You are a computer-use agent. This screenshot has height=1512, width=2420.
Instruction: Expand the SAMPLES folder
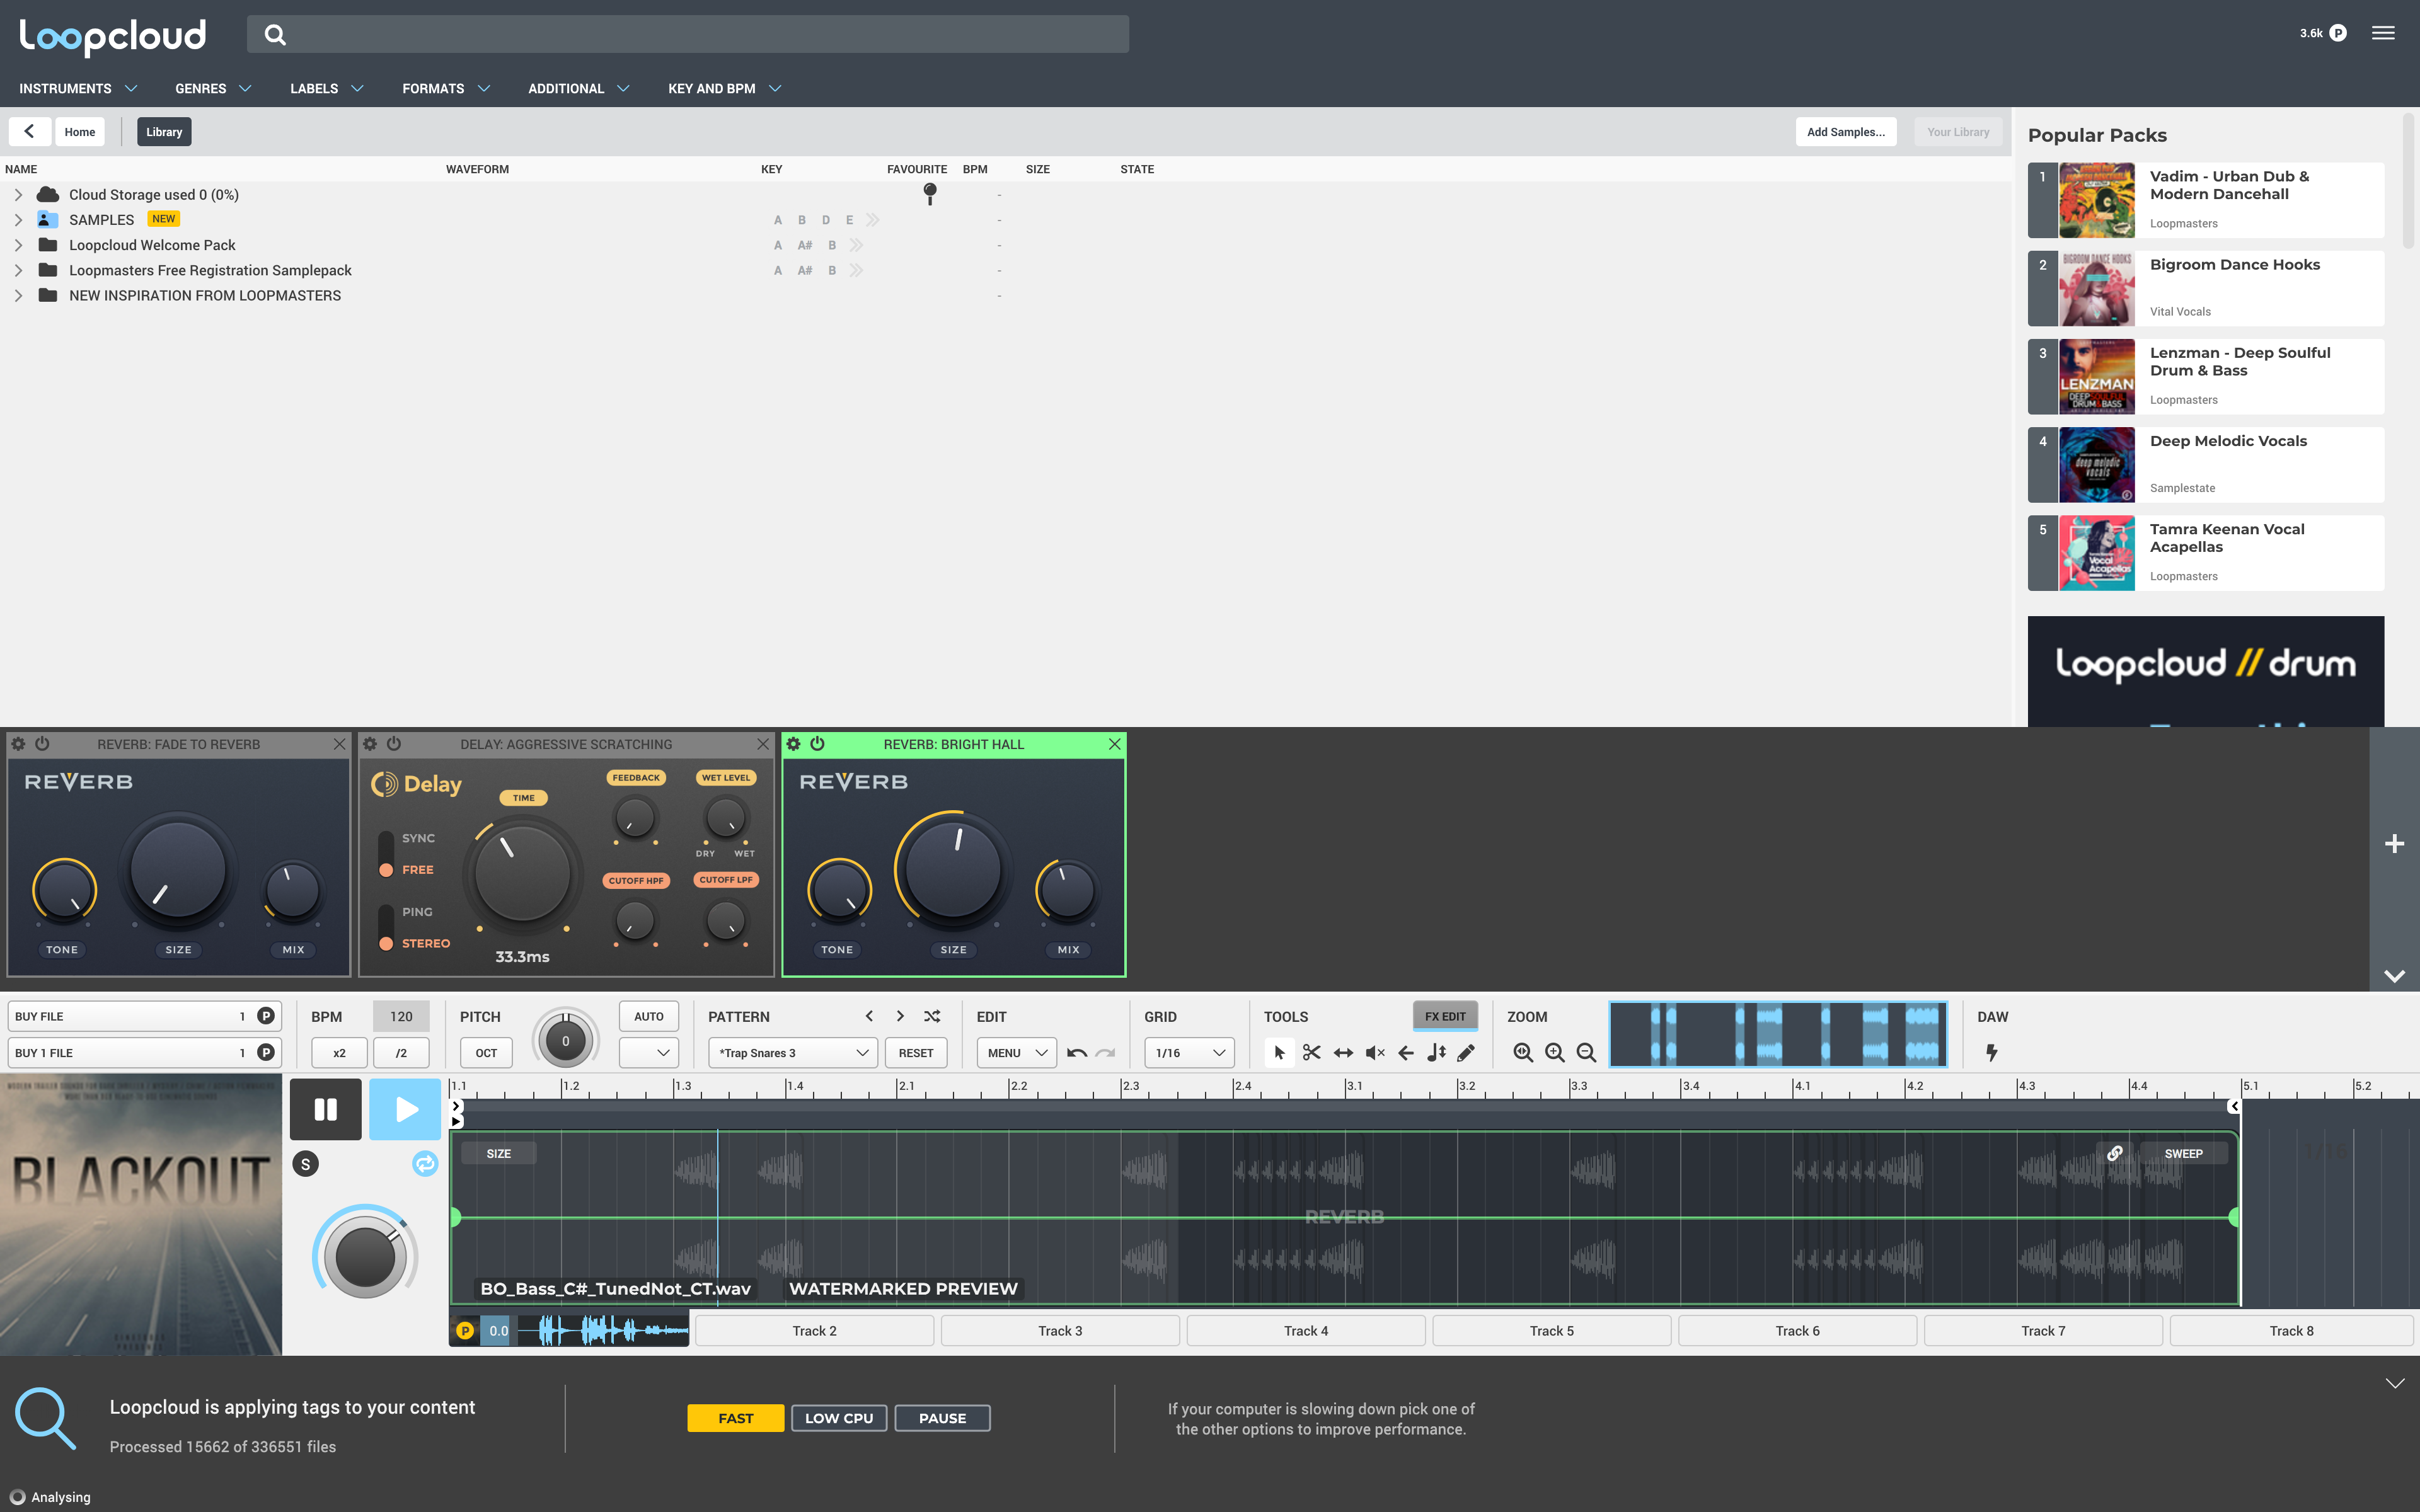pyautogui.click(x=18, y=220)
